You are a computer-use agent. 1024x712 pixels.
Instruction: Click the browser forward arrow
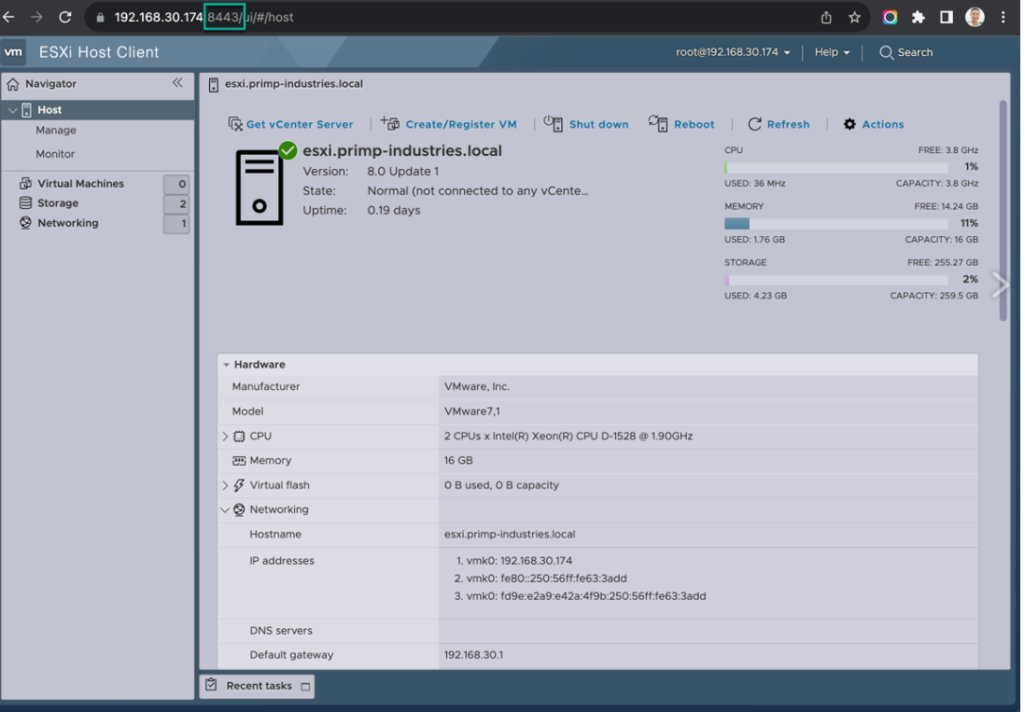pos(37,17)
